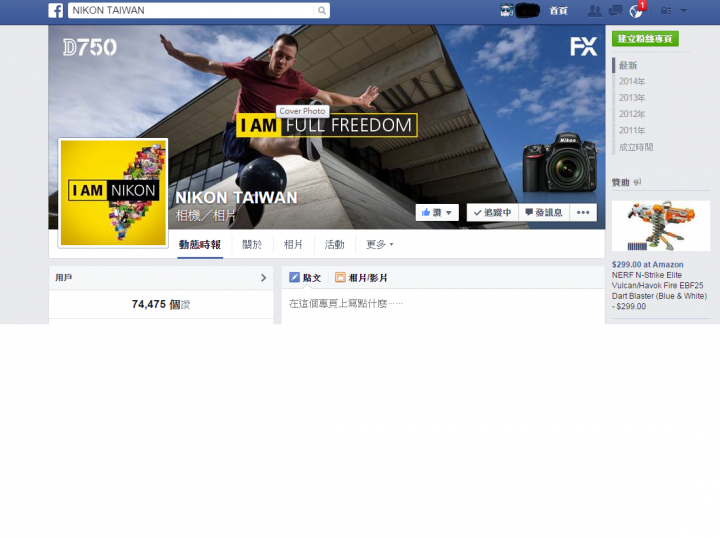
Task: Open the privacy shortcuts lock icon
Action: tap(666, 11)
